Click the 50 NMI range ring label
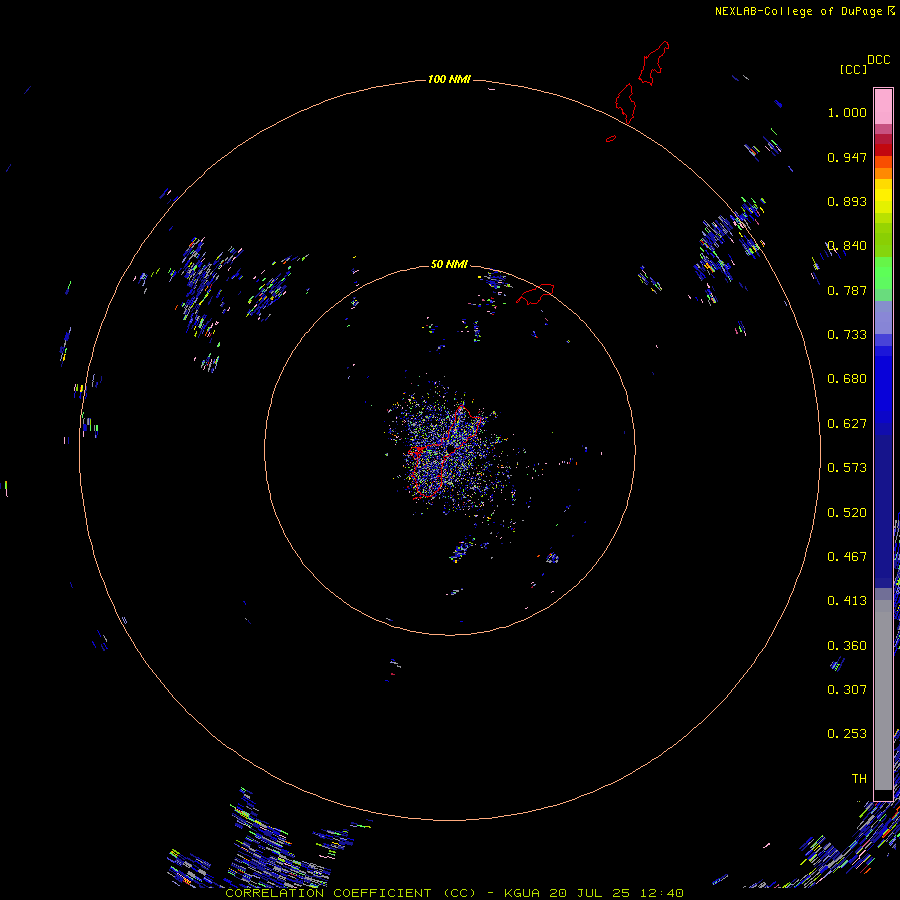Image resolution: width=900 pixels, height=900 pixels. pos(449,264)
